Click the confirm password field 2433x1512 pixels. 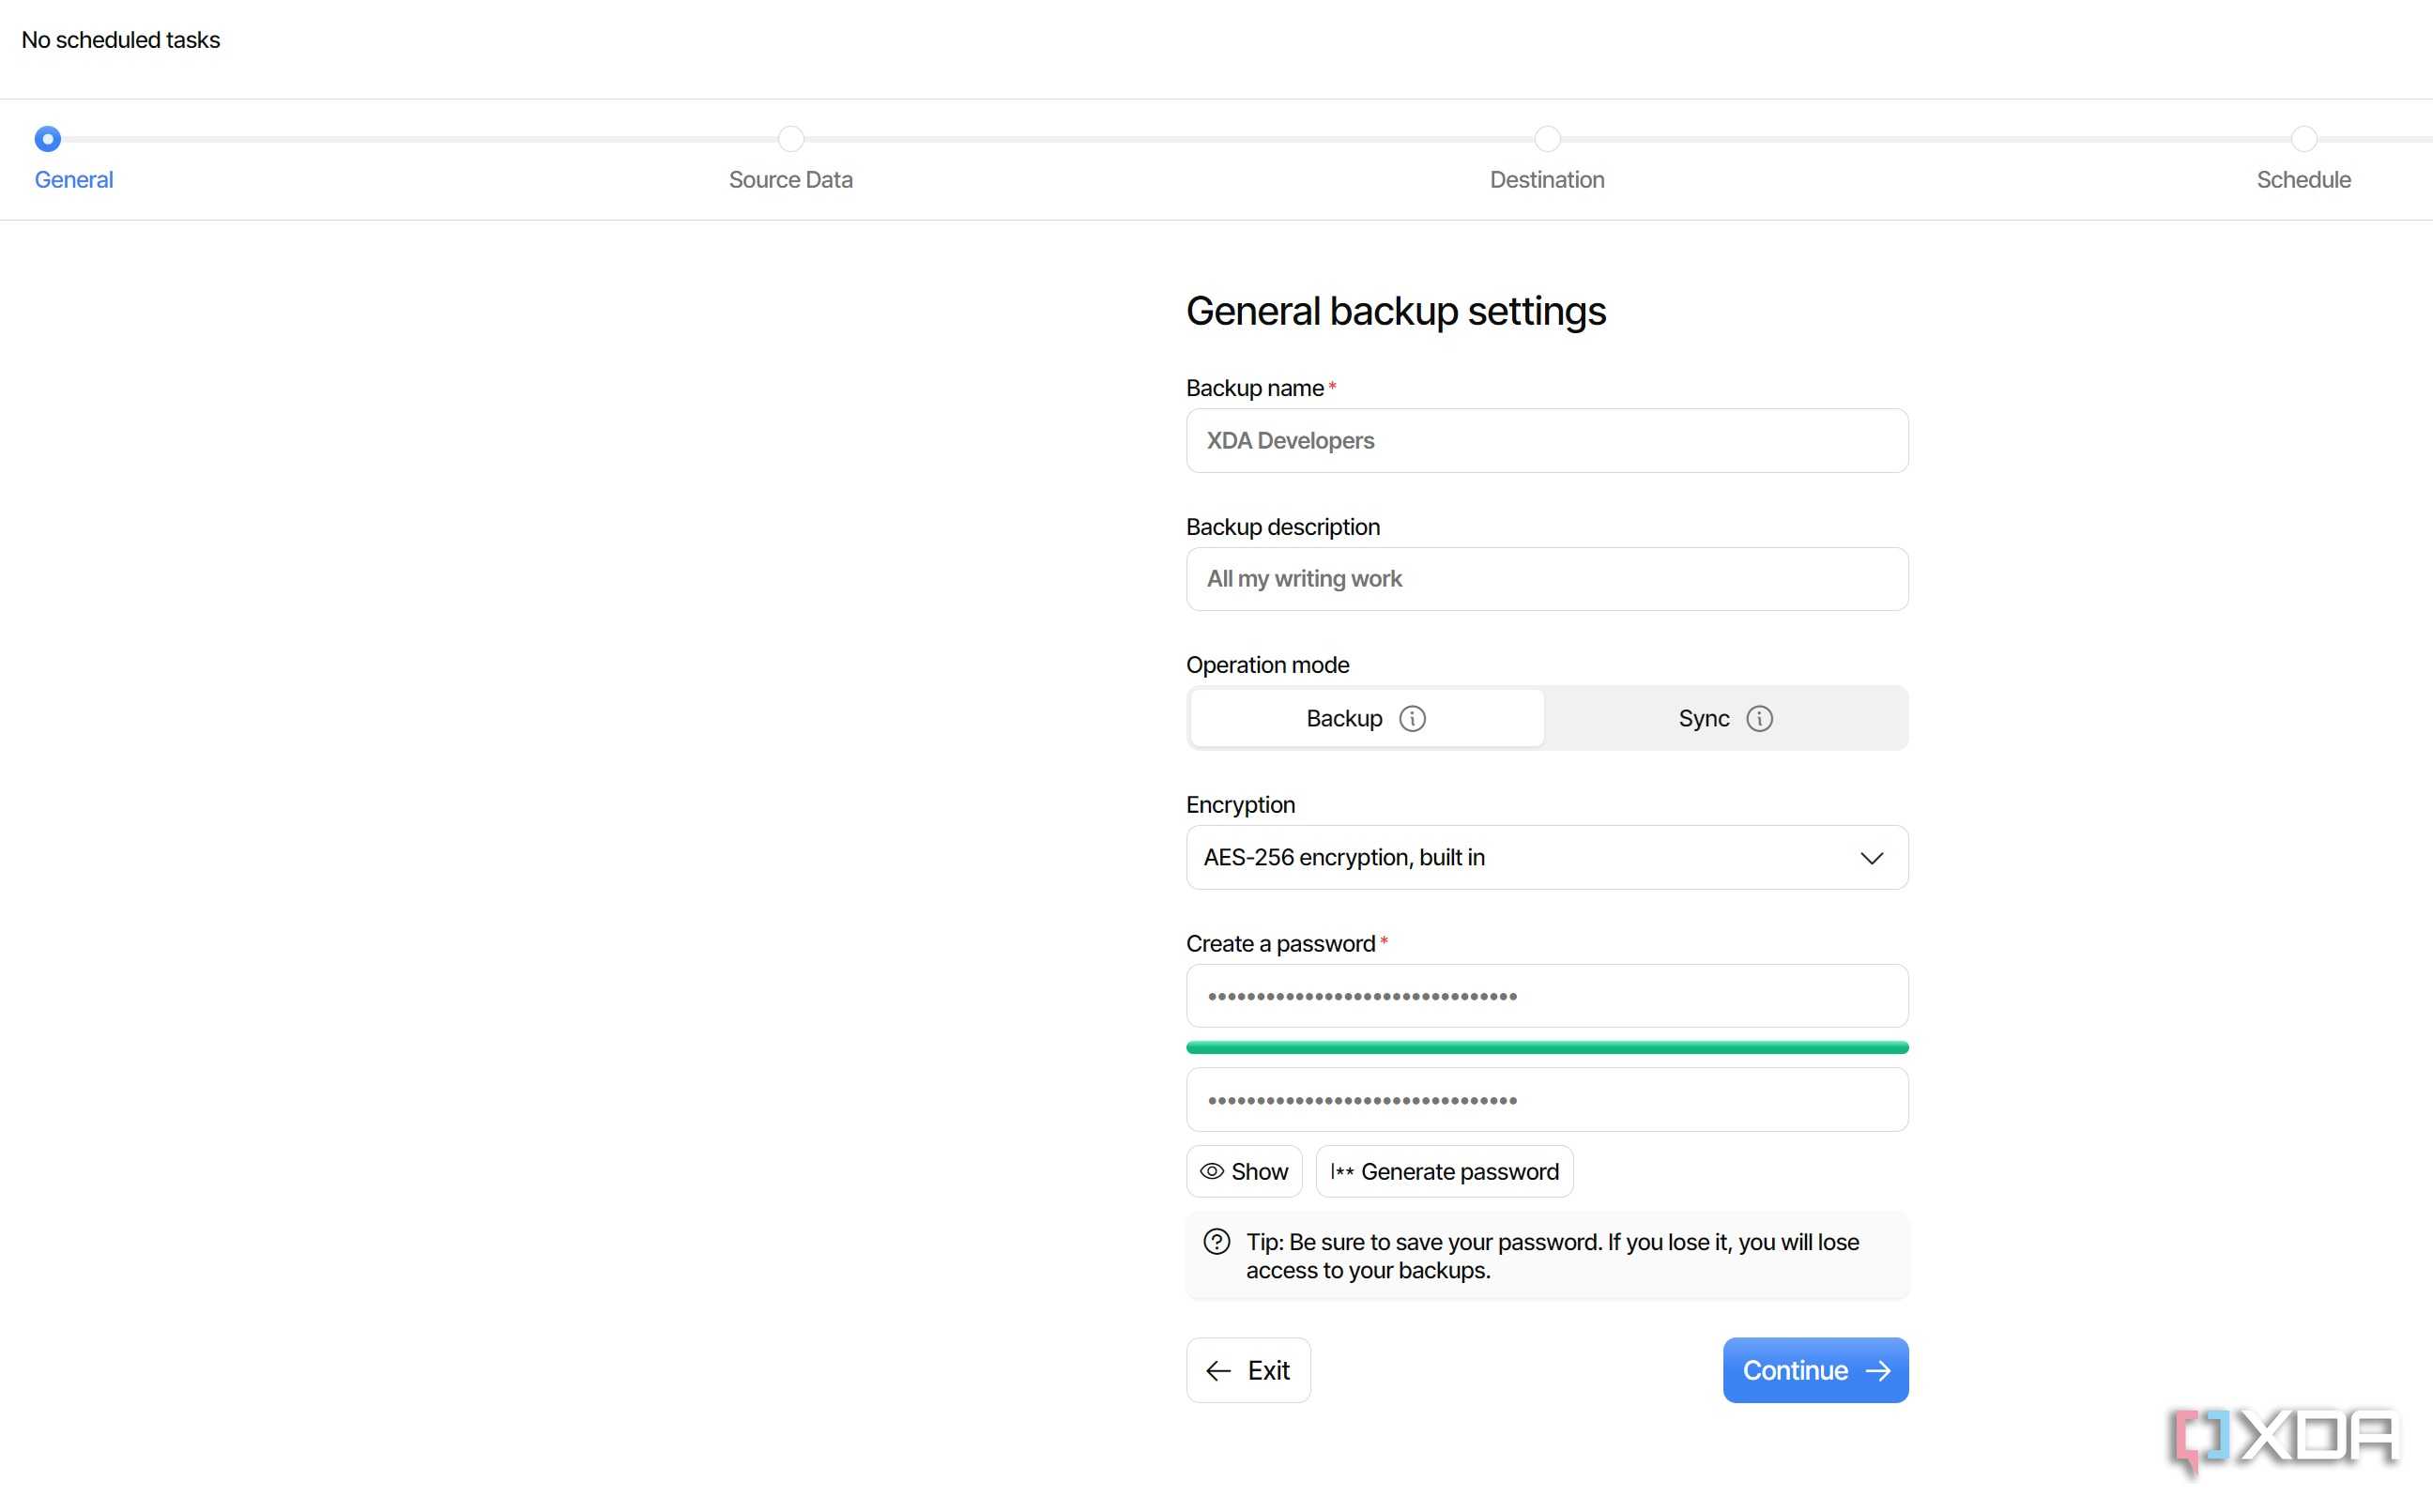(1547, 1100)
